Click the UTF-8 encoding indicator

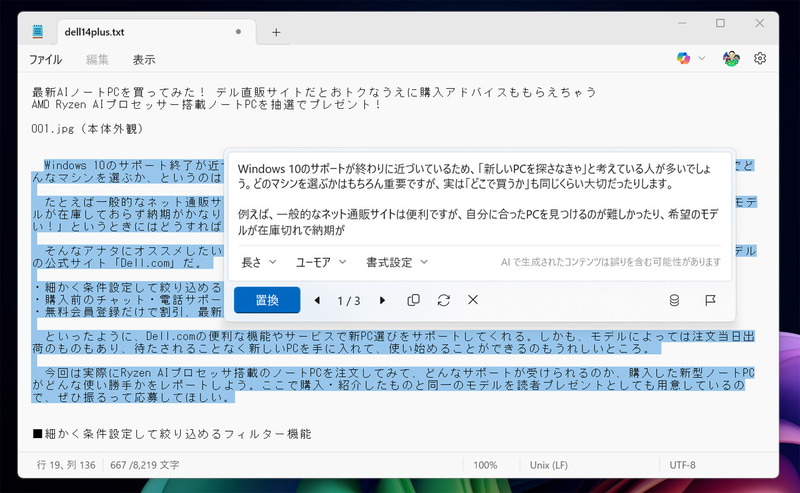point(682,465)
